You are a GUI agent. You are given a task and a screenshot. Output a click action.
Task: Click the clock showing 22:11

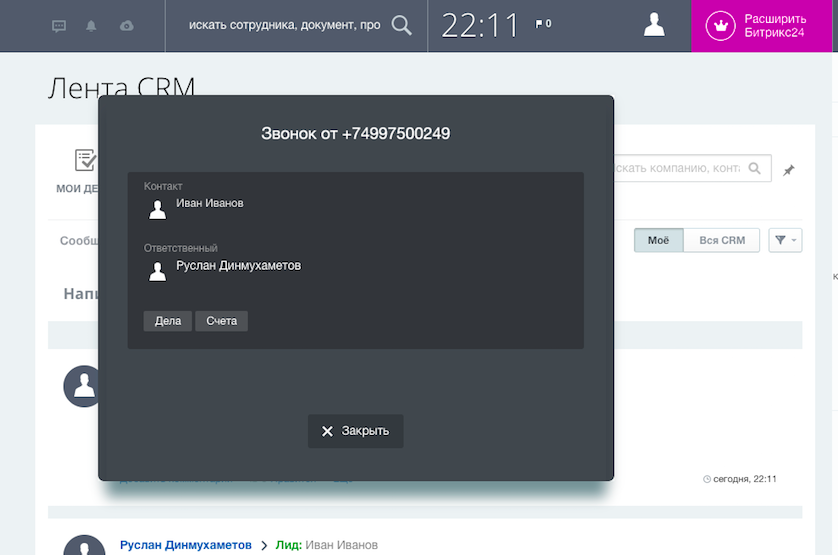(480, 26)
